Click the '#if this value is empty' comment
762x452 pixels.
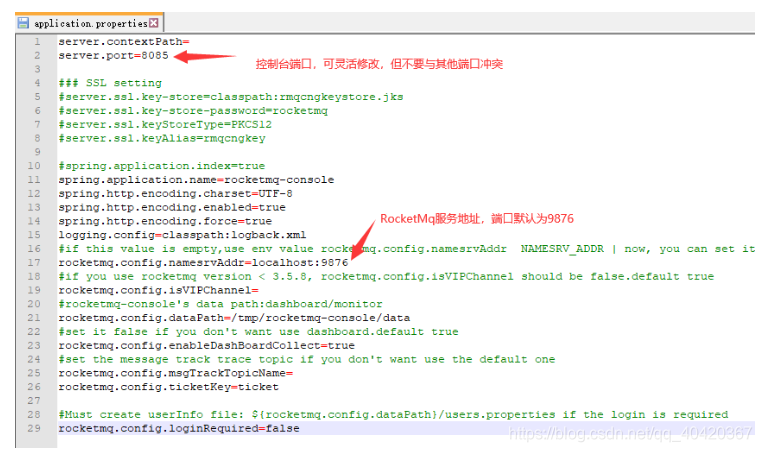click(x=407, y=249)
